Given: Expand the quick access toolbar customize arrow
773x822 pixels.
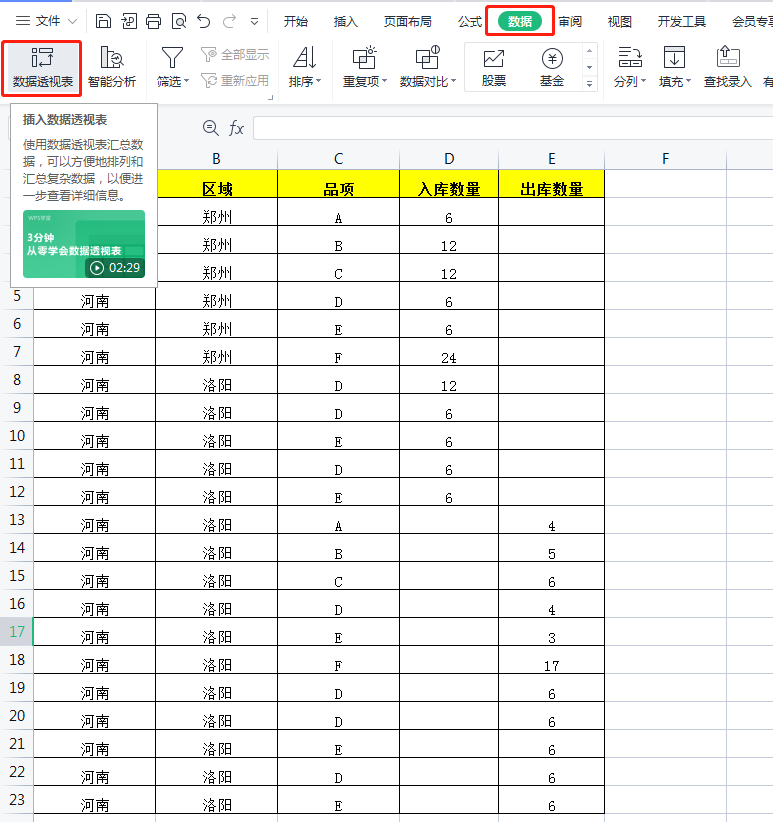Looking at the screenshot, I should tap(254, 22).
